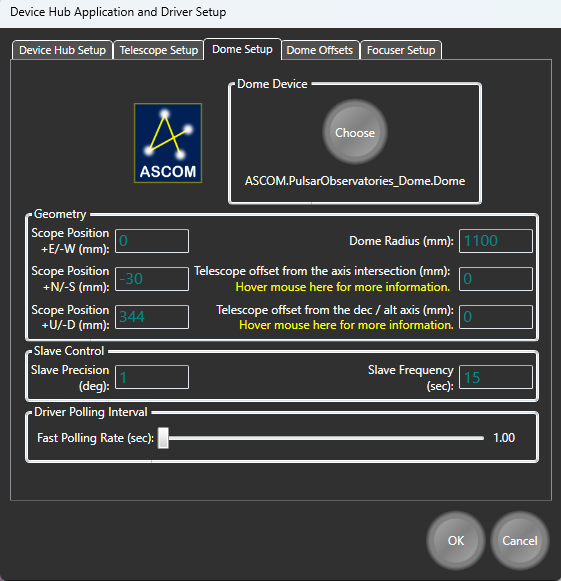This screenshot has width=561, height=581.
Task: Click the Dome Radius input field
Action: [x=496, y=241]
